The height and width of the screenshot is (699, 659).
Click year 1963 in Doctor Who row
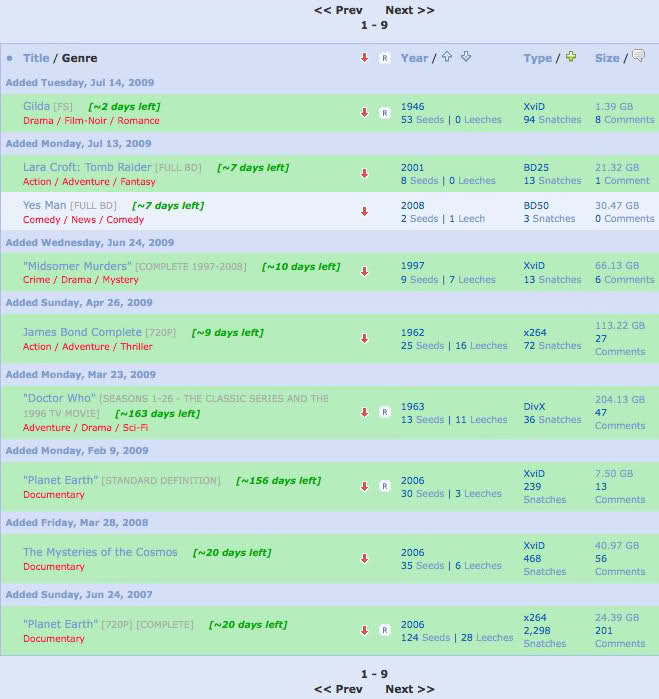coord(412,407)
